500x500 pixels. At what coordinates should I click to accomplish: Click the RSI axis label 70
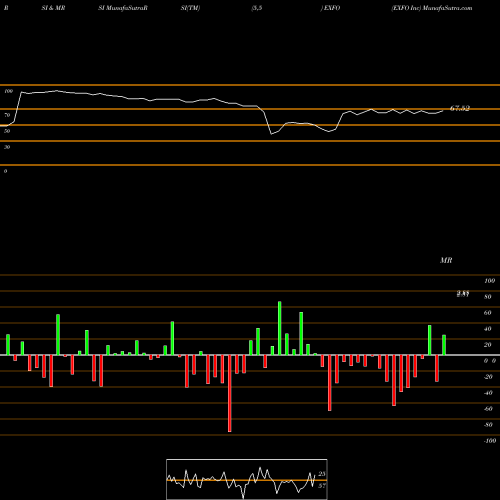point(7,115)
